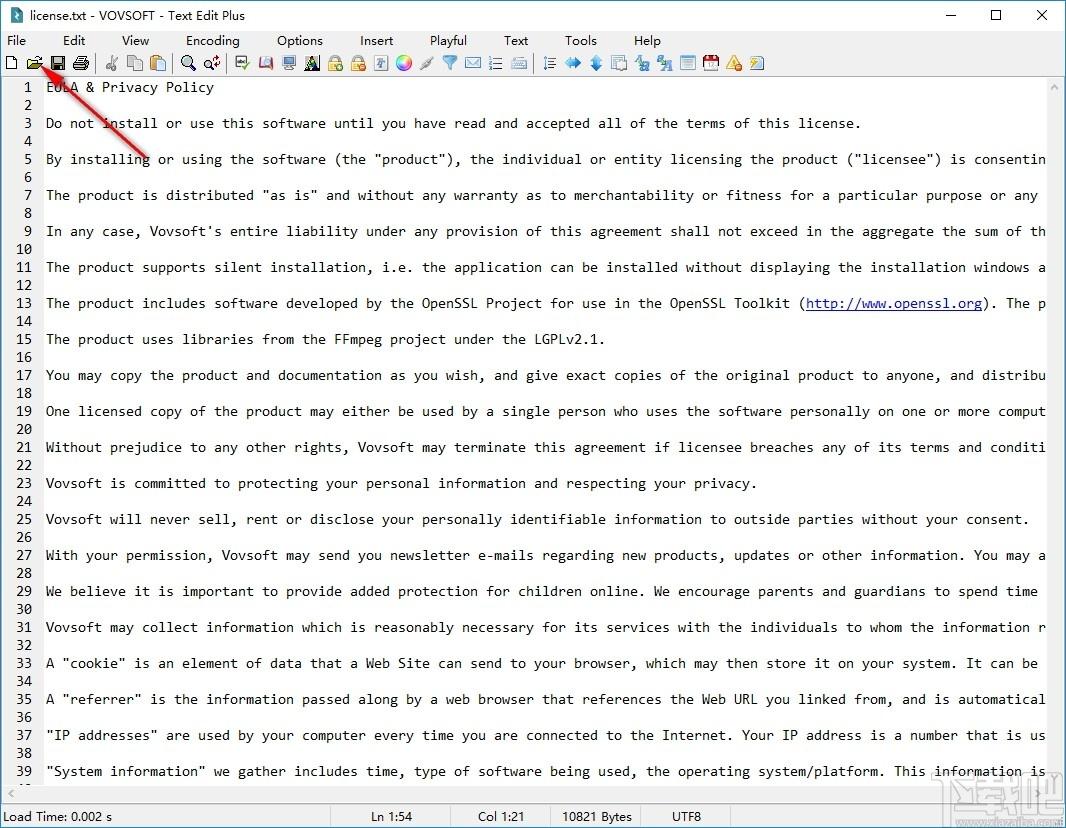Click the numbered list icon
The image size is (1066, 828).
[496, 63]
